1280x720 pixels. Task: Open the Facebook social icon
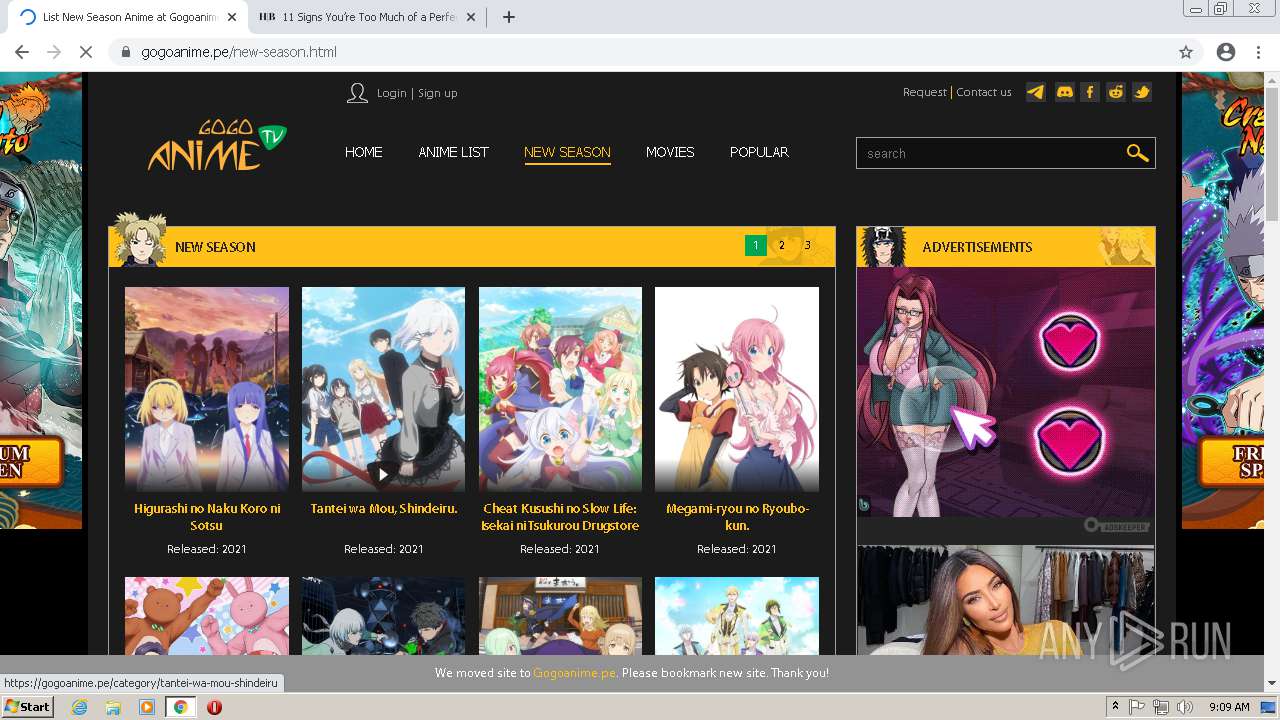click(x=1090, y=92)
